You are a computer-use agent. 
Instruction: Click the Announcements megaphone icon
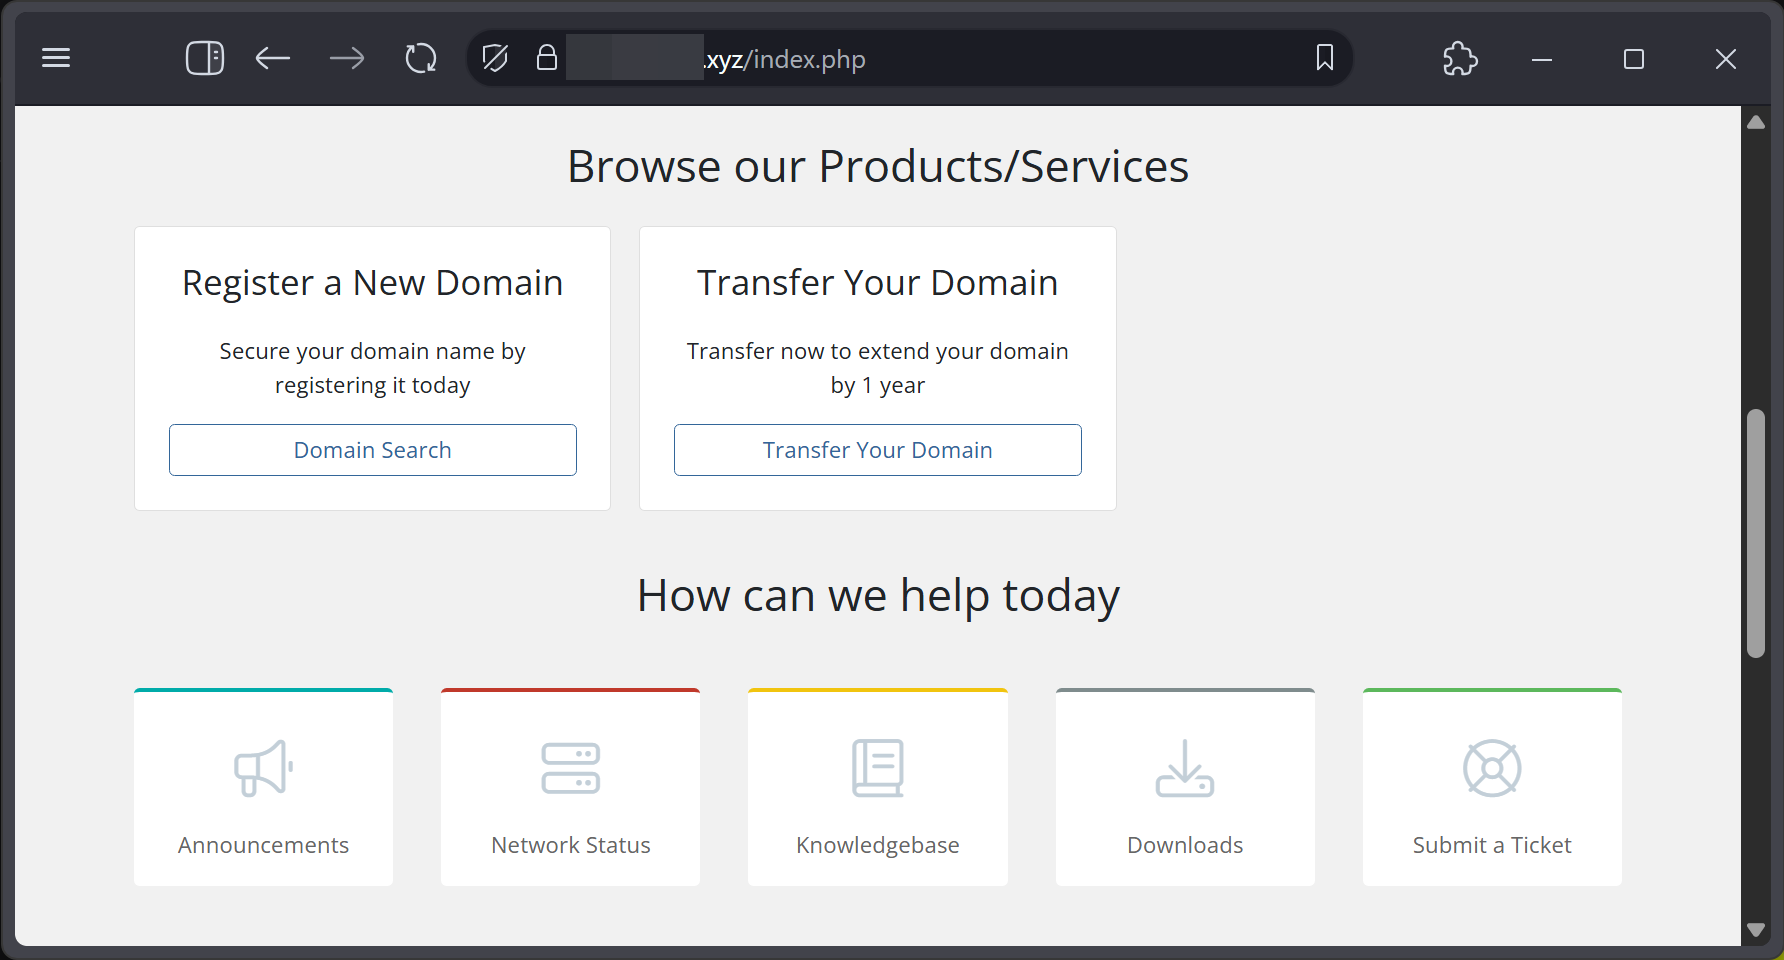[264, 768]
